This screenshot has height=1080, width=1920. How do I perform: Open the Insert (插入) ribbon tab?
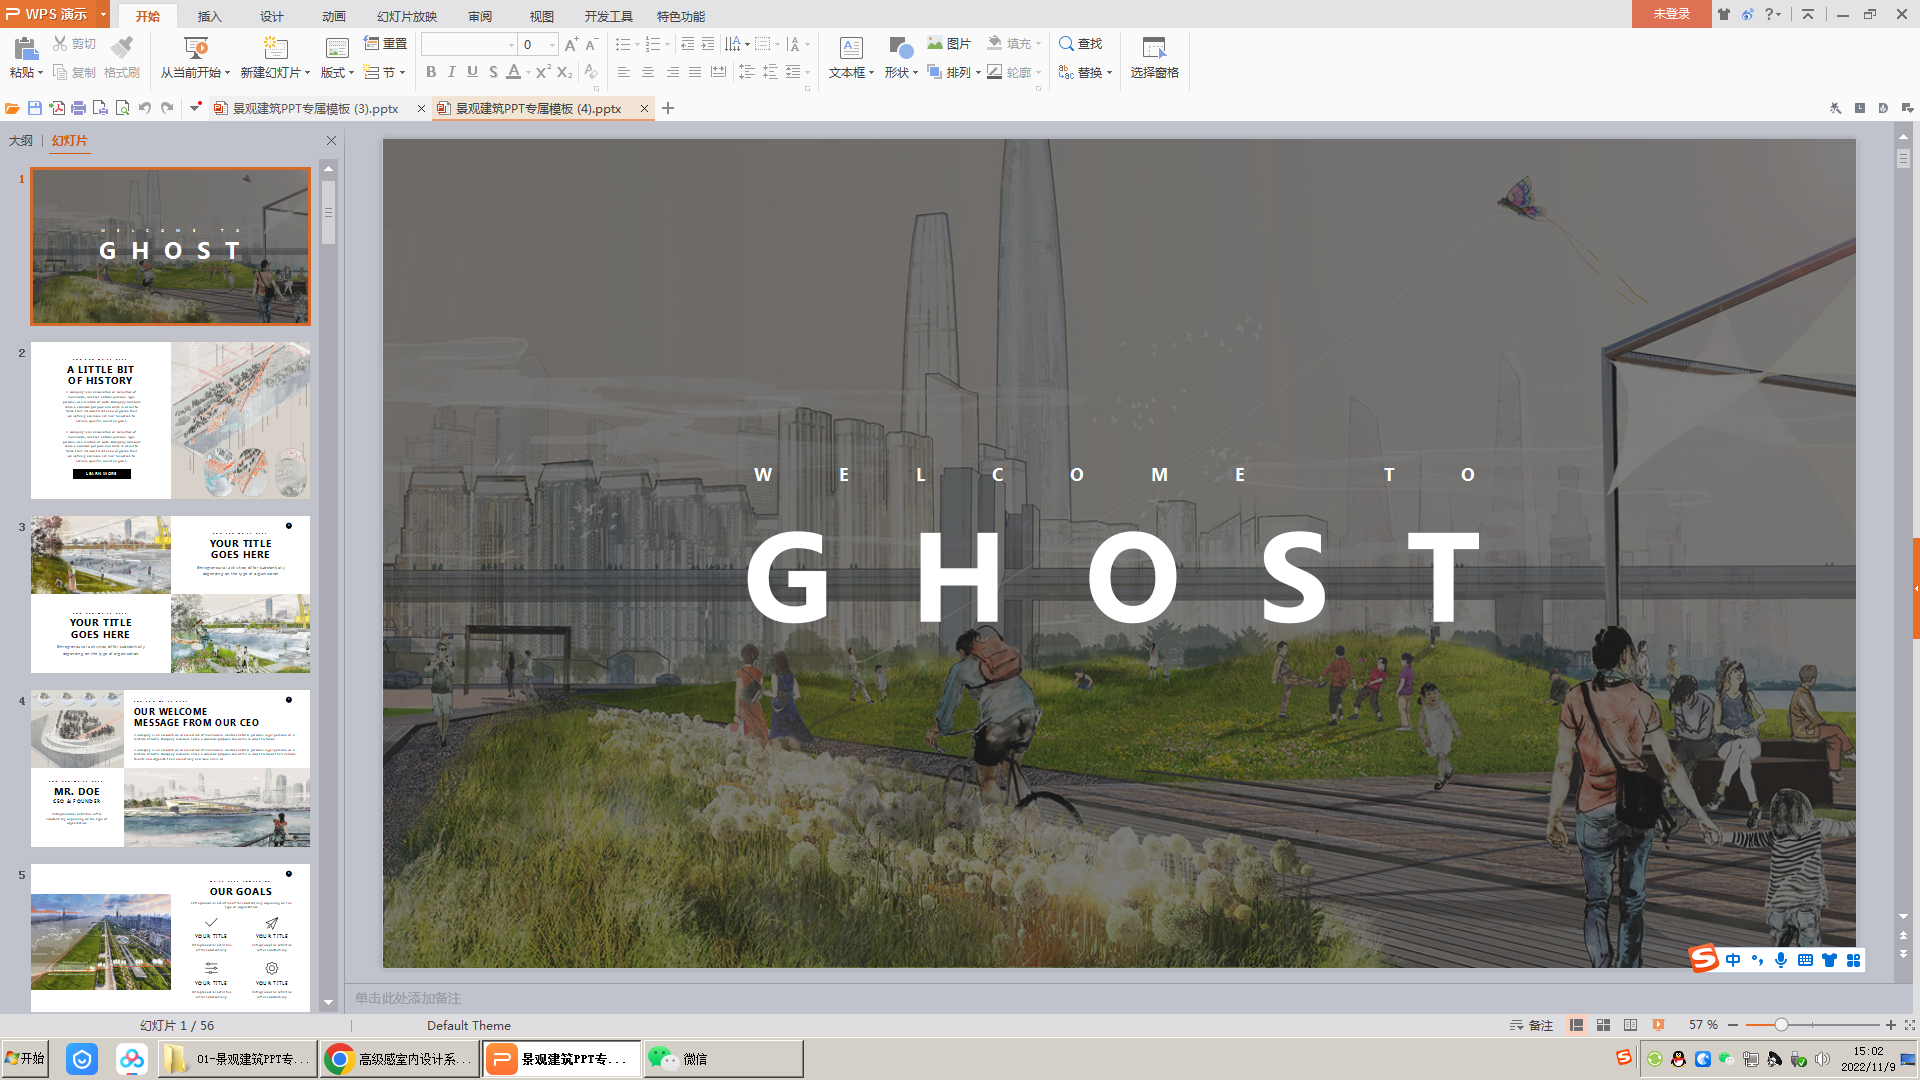click(x=209, y=16)
